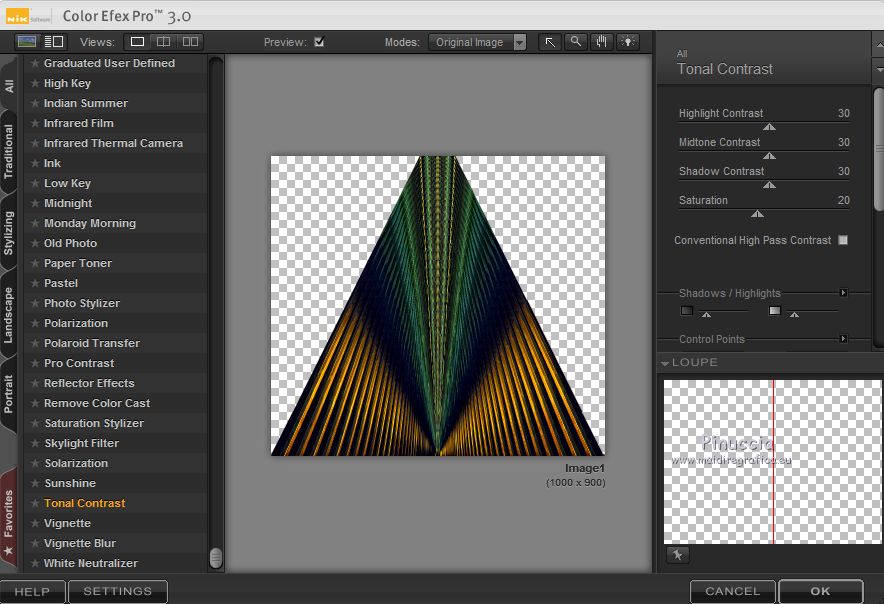Select the Pro Contrast filter

tap(79, 363)
